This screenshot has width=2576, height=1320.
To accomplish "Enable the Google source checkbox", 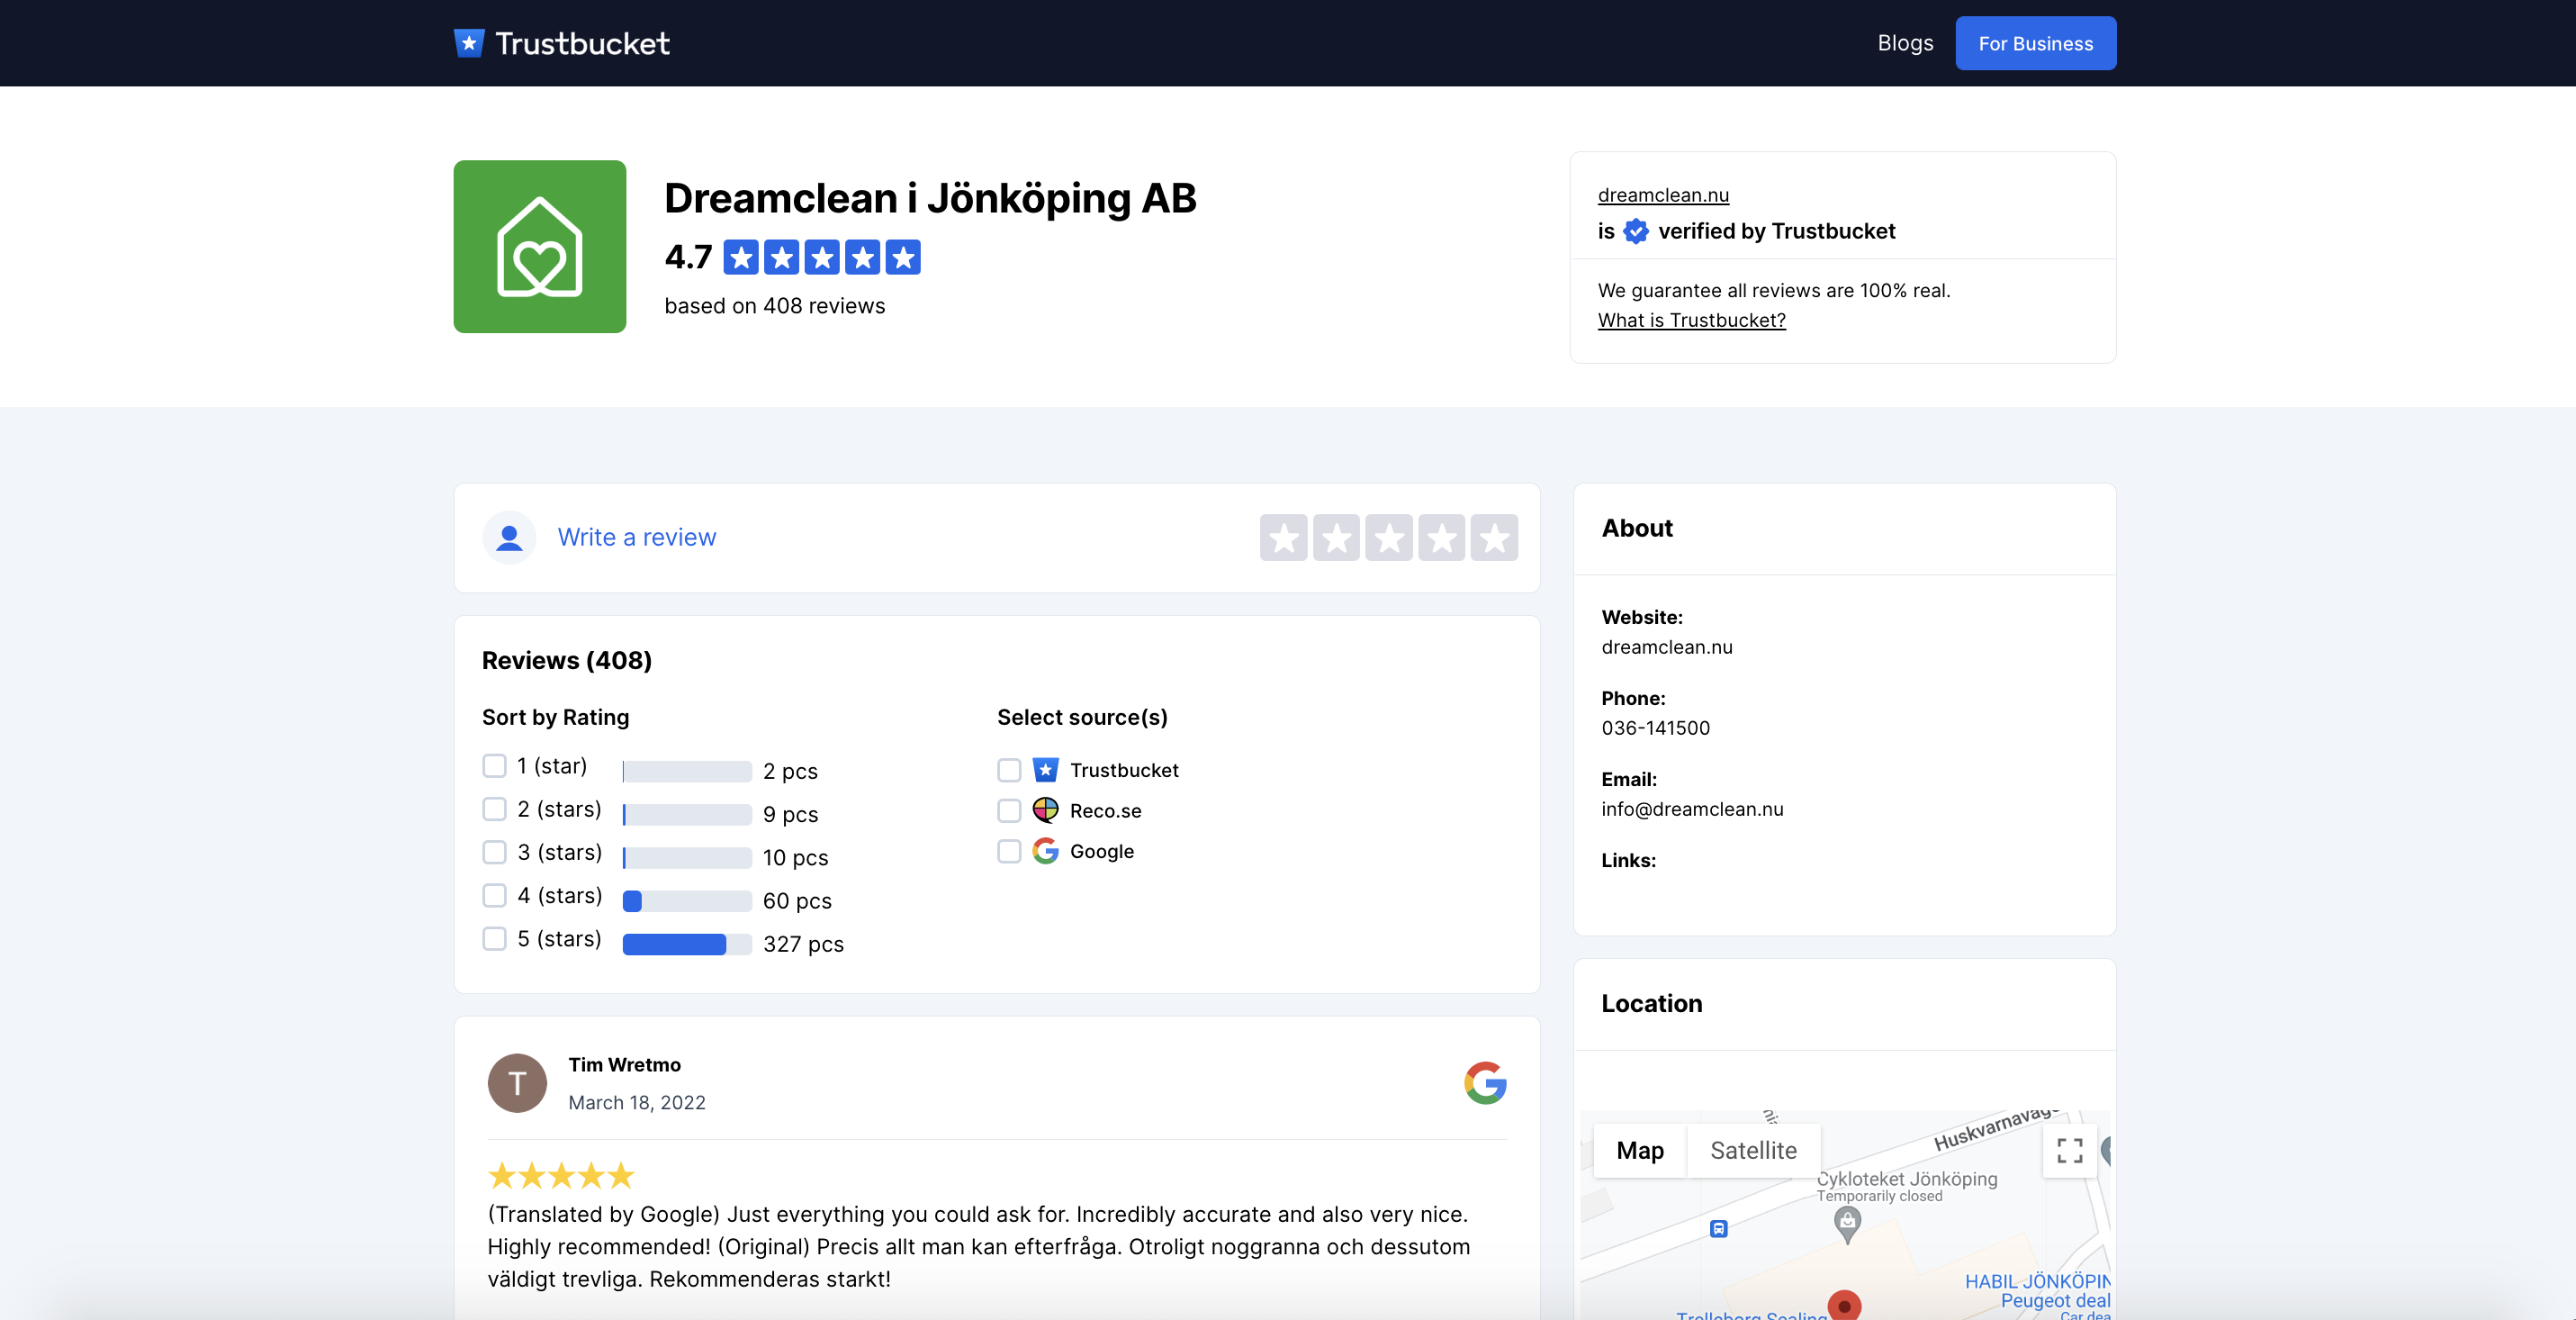I will tap(1010, 851).
